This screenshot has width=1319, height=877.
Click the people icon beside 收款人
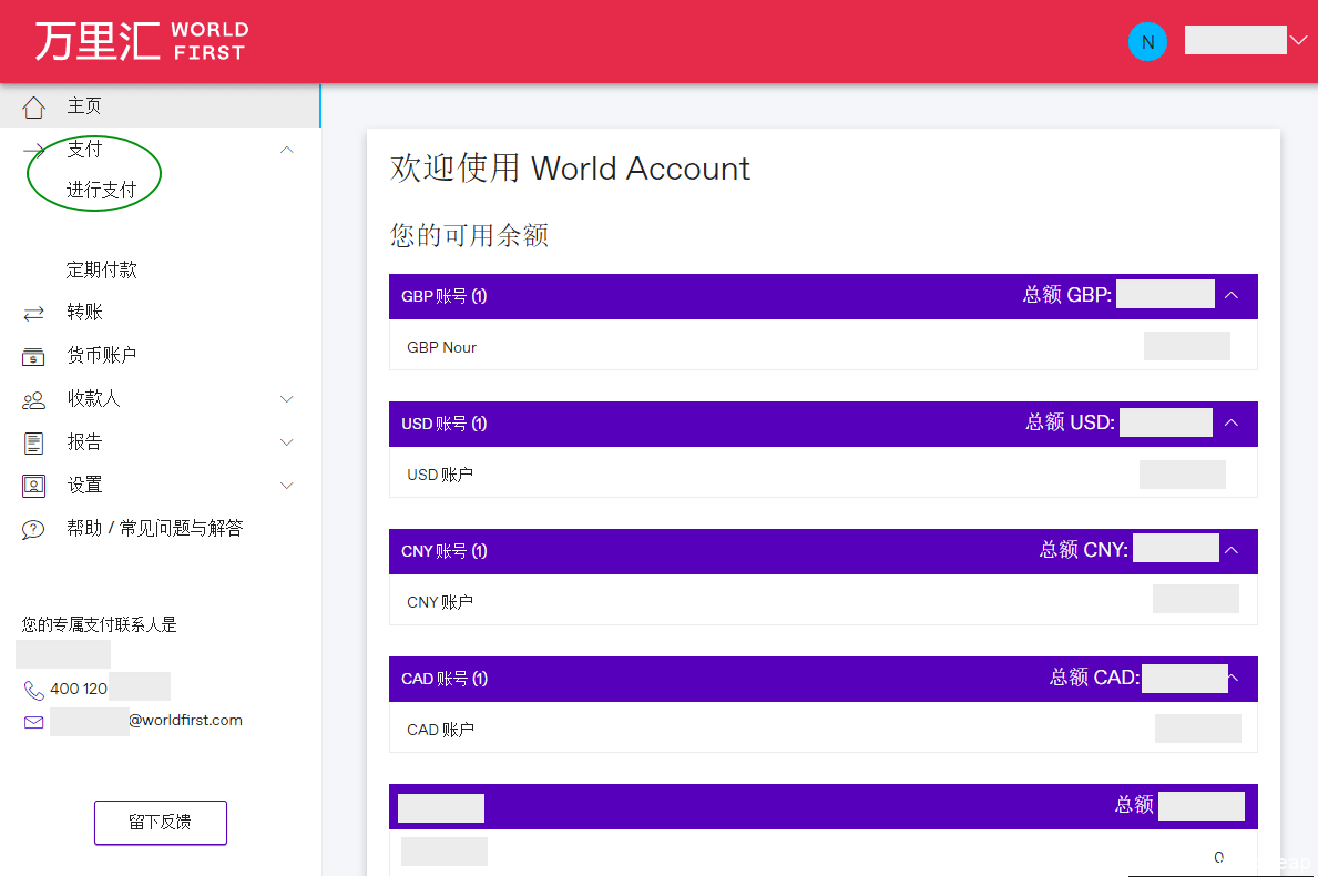(34, 400)
